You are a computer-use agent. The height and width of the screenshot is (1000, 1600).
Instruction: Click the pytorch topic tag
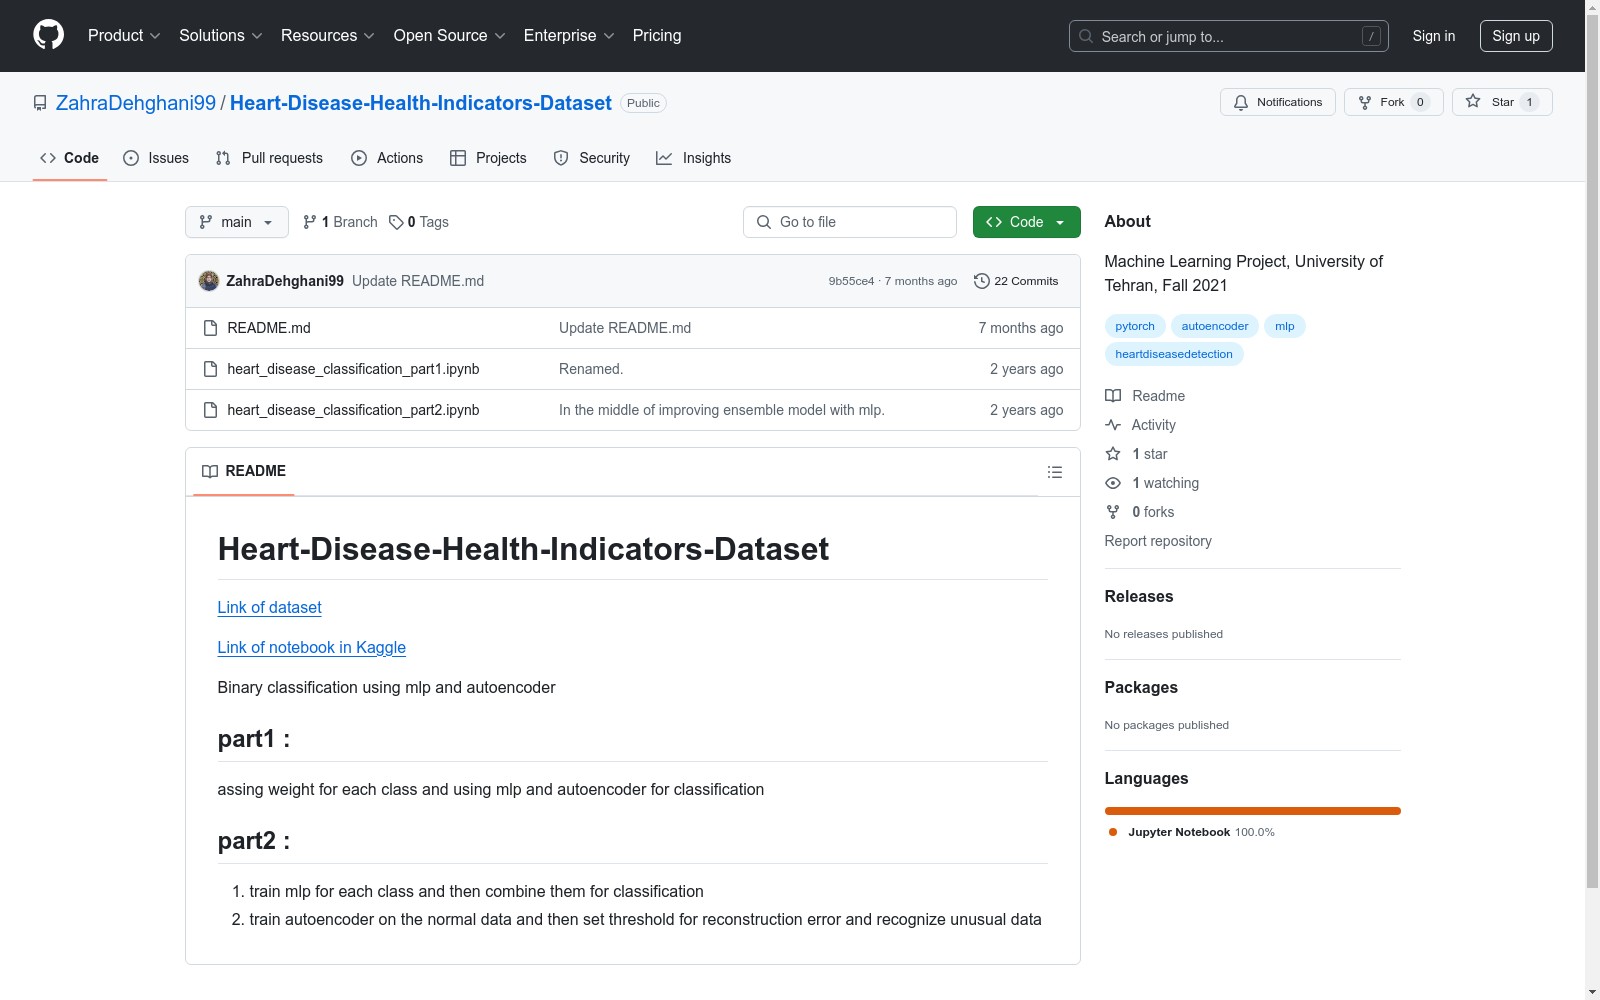pos(1135,326)
